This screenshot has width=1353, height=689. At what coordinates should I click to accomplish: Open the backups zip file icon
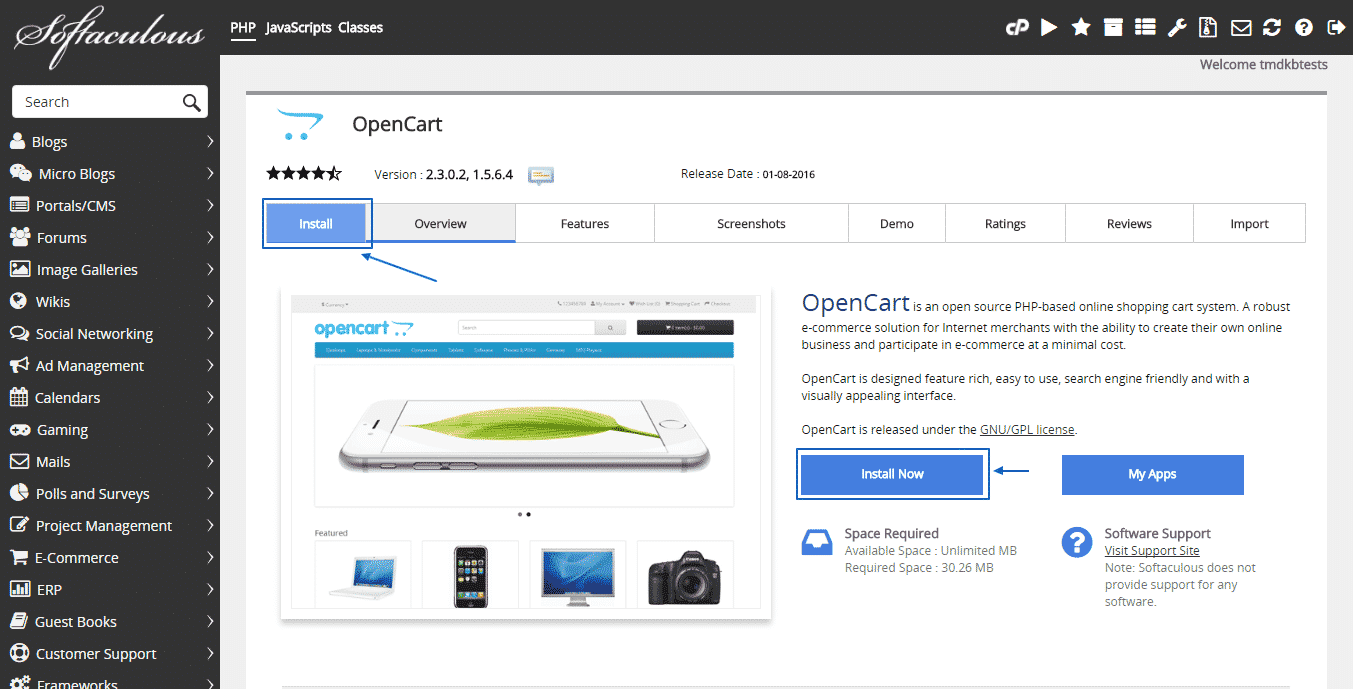pyautogui.click(x=1209, y=28)
